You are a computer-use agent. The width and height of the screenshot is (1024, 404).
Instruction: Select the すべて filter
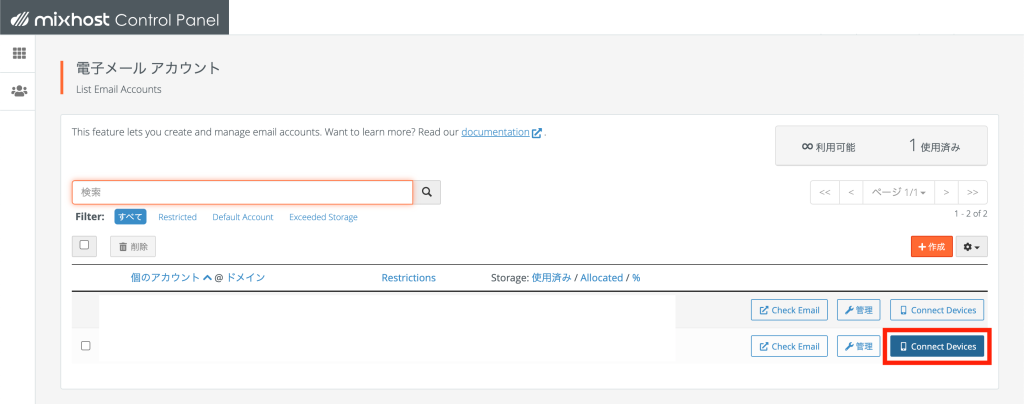pyautogui.click(x=131, y=217)
